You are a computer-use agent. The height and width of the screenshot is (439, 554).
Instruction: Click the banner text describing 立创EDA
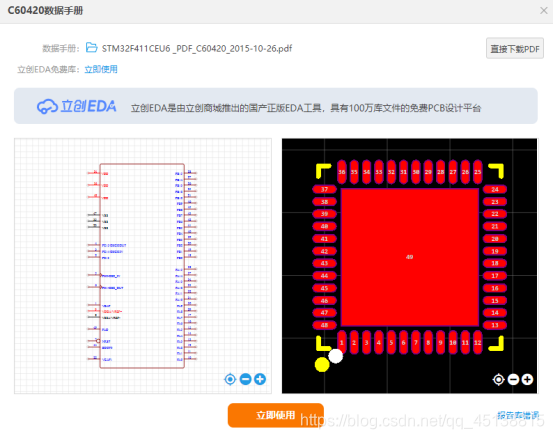[x=306, y=108]
